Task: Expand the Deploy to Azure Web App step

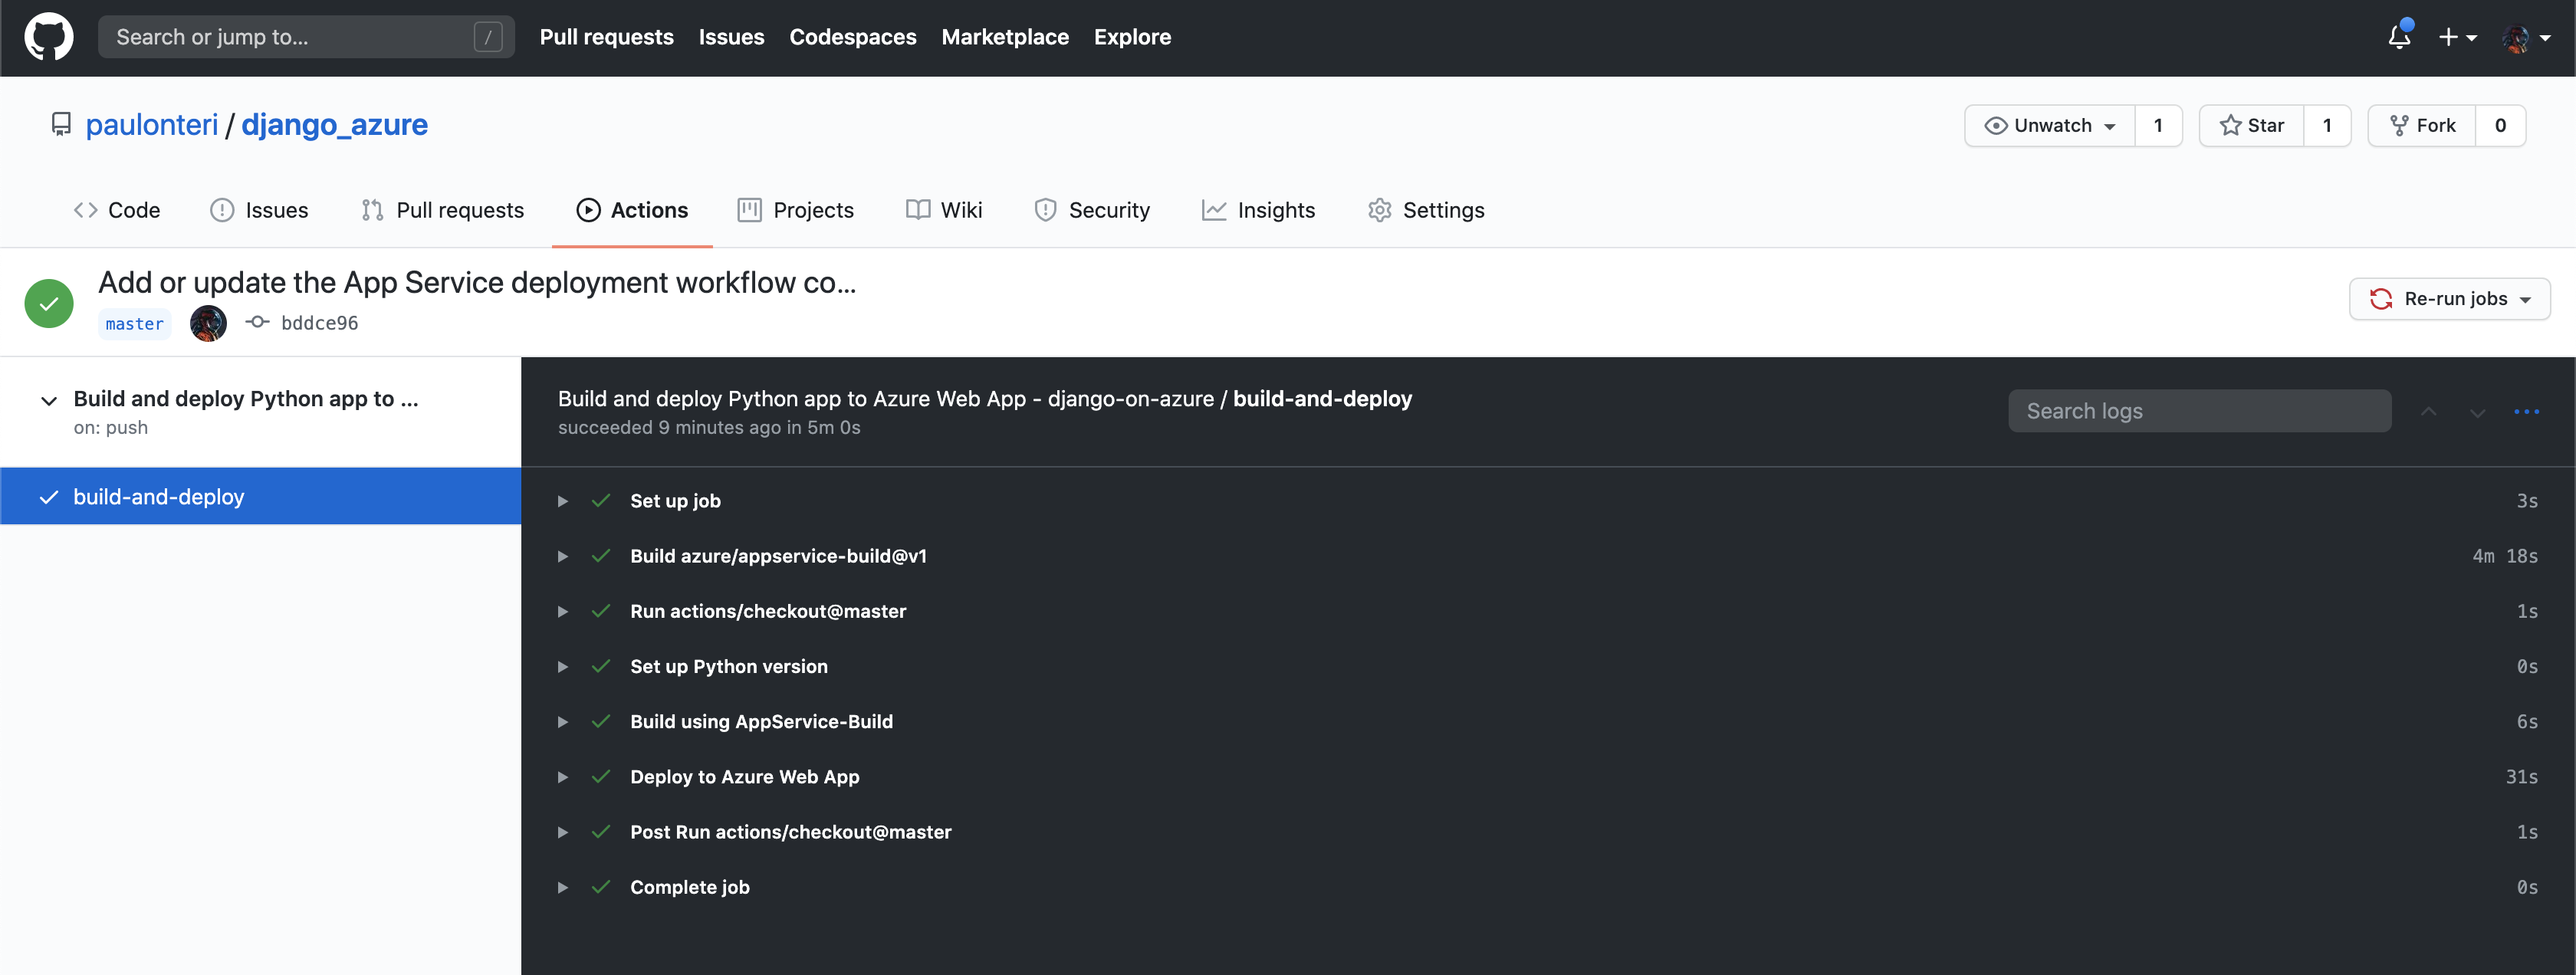Action: coord(562,776)
